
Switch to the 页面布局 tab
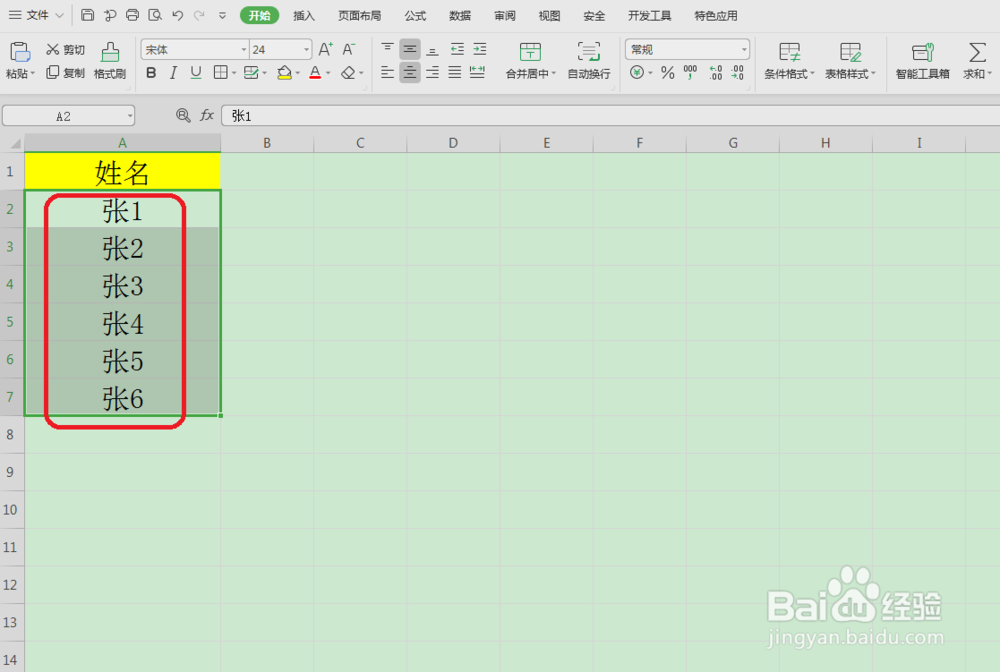pyautogui.click(x=359, y=15)
